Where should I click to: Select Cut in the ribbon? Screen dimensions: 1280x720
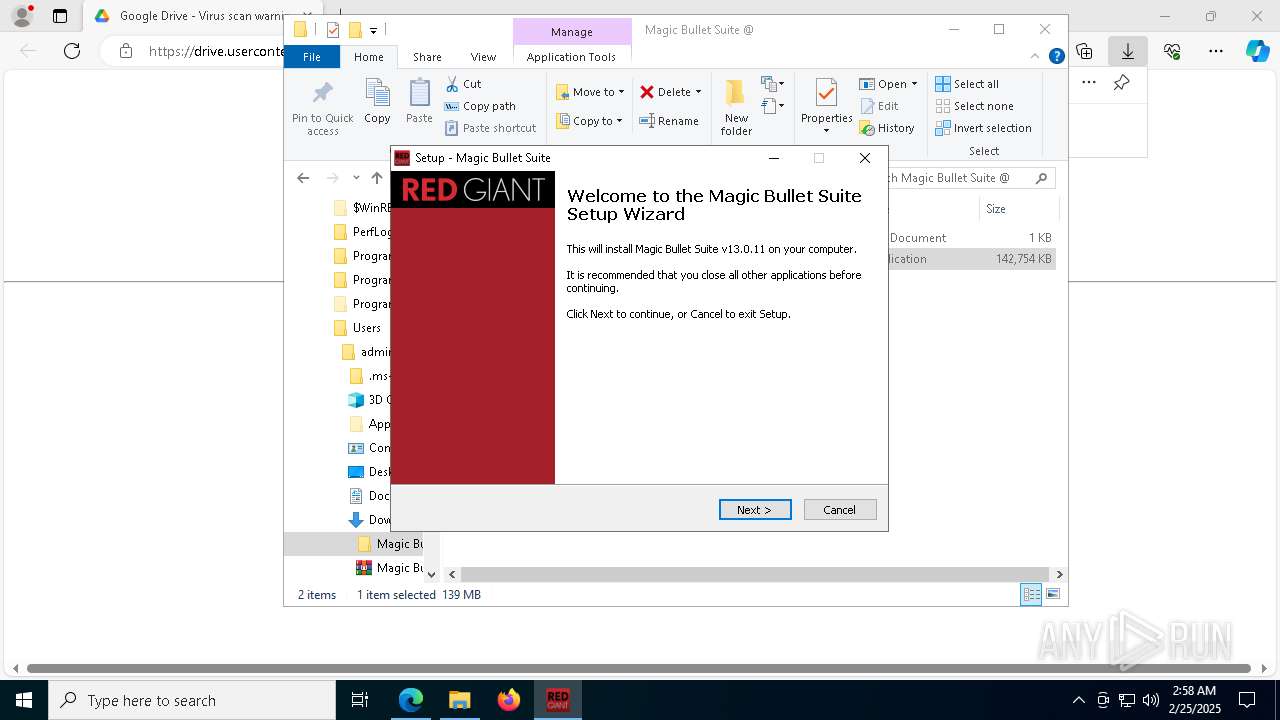(463, 84)
